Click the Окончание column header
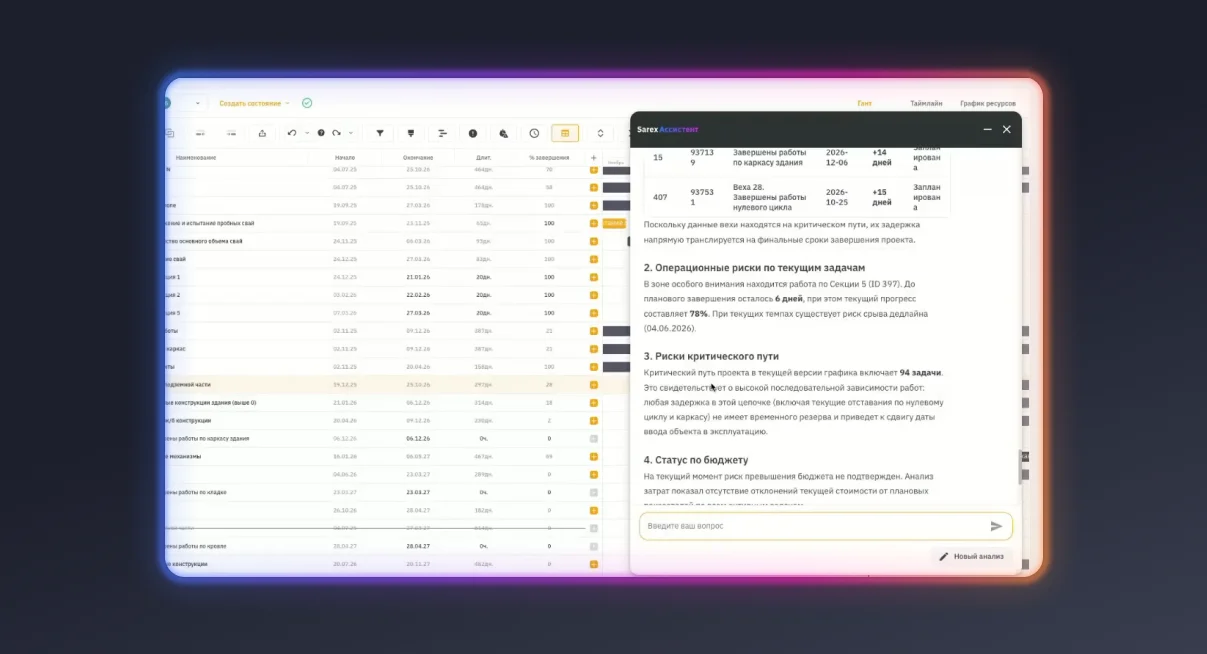 tap(418, 158)
